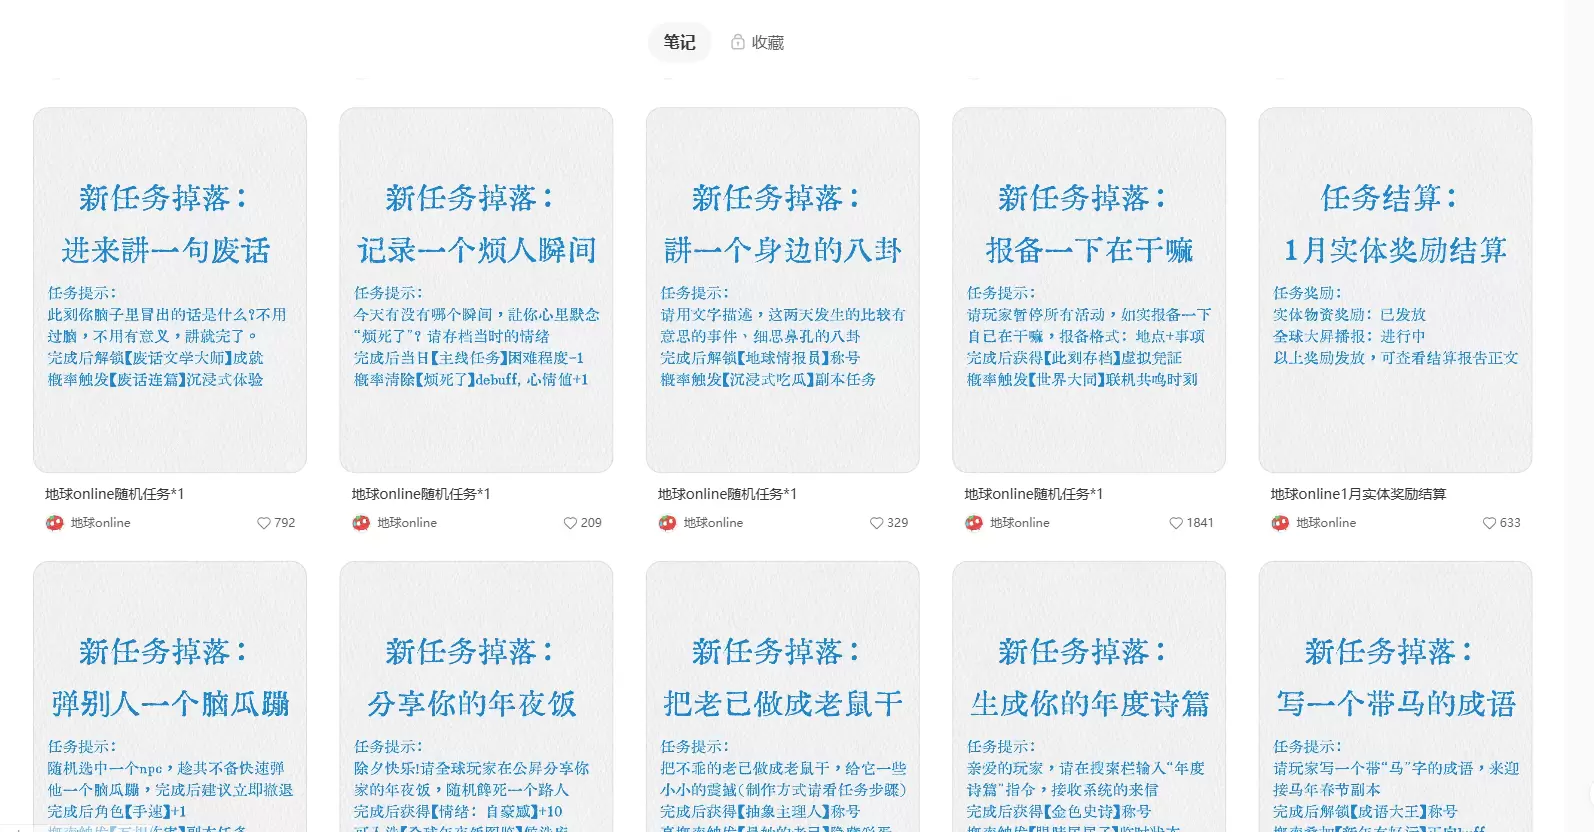
Task: Open 地球online profile link under 633-likes note
Action: coord(1326,523)
